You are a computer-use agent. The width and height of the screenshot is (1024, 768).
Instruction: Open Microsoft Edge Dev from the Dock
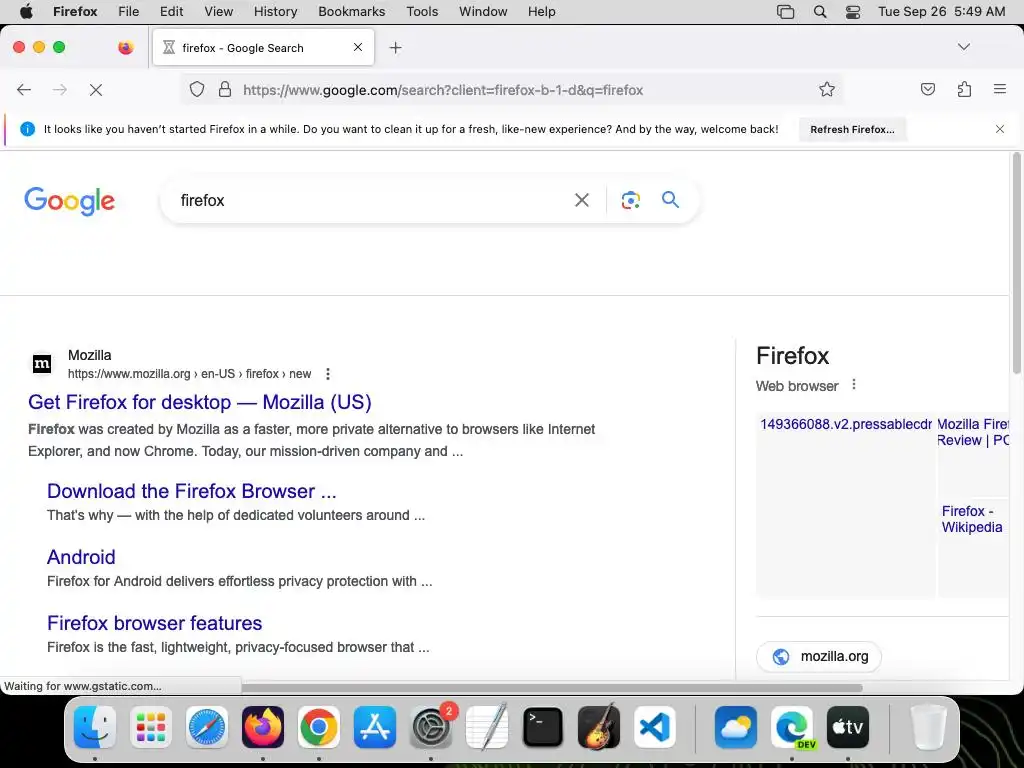(792, 727)
